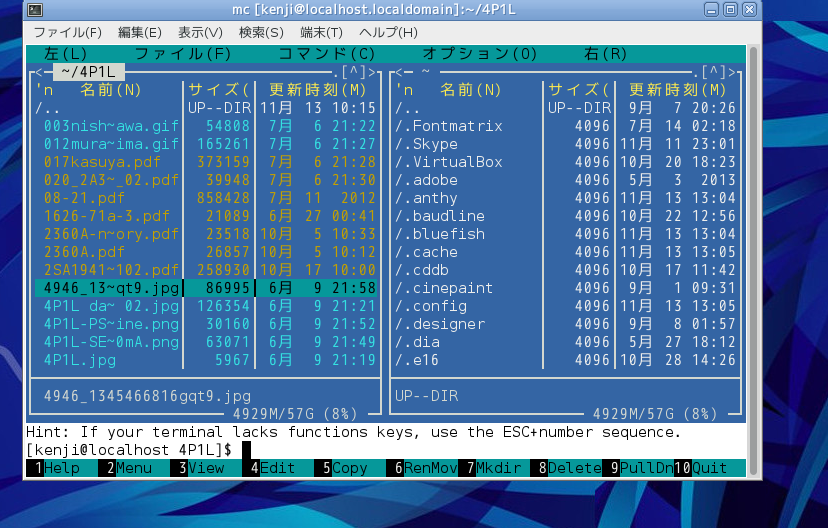Click the right panel's history back "<" arrow
The image size is (828, 528).
[397, 72]
